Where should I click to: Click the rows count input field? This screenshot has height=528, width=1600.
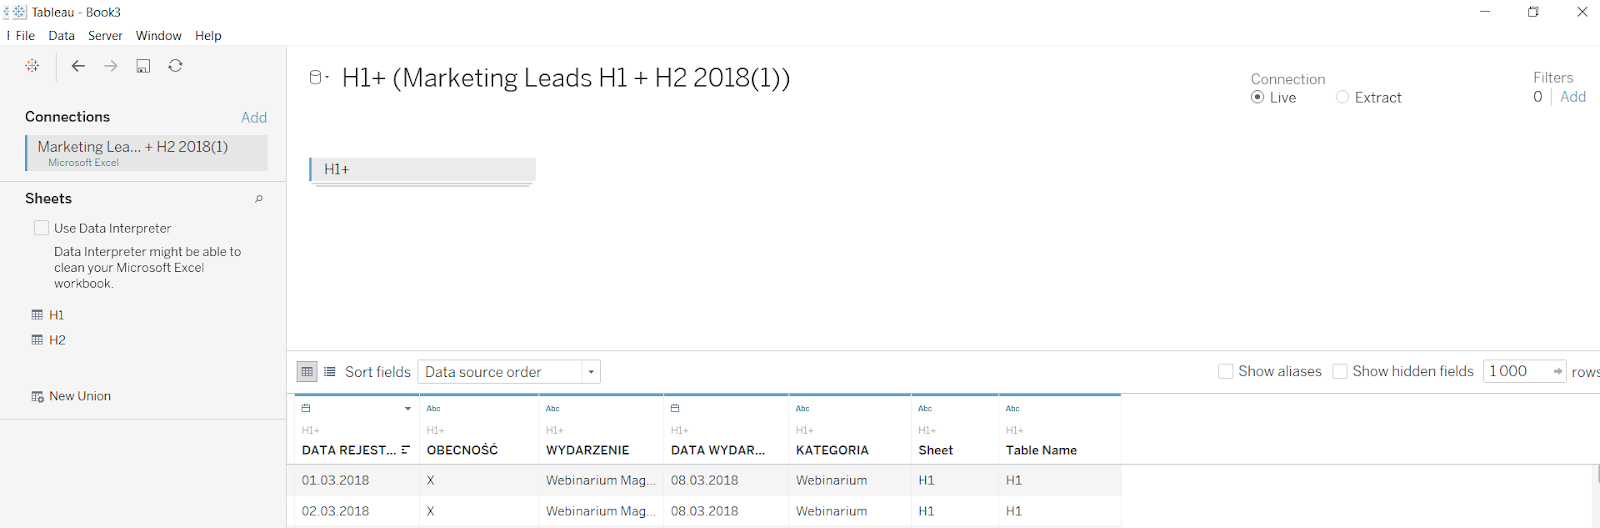pyautogui.click(x=1516, y=372)
